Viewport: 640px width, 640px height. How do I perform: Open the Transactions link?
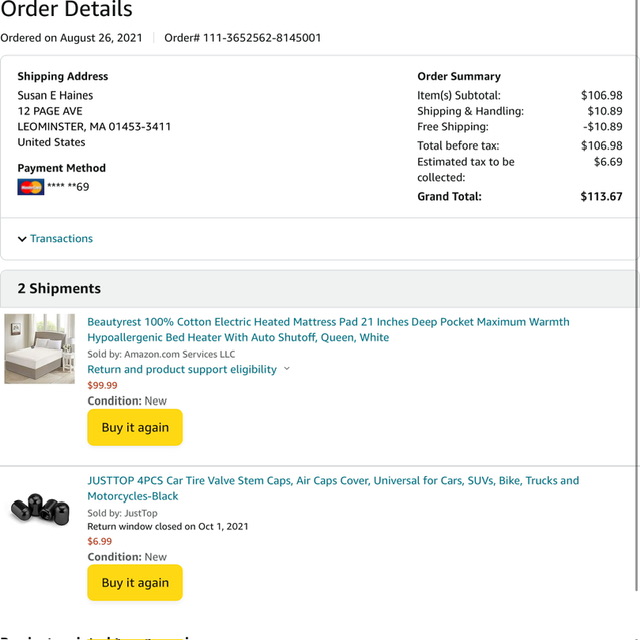[61, 238]
